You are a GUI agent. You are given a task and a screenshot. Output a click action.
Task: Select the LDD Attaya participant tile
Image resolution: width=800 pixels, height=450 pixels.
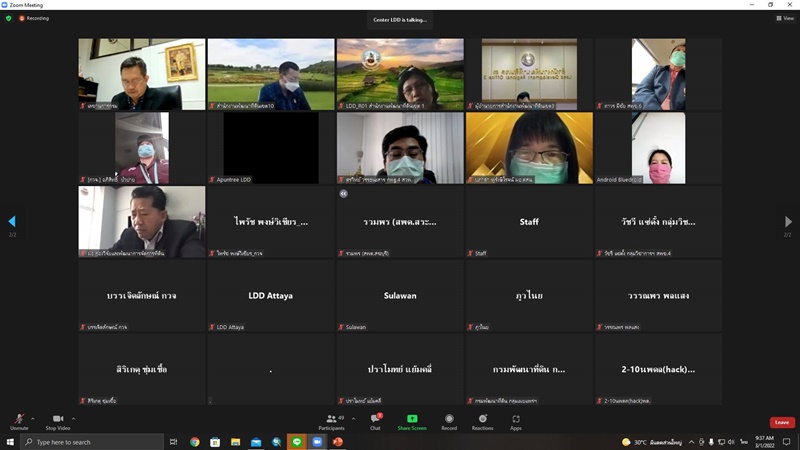click(x=270, y=295)
